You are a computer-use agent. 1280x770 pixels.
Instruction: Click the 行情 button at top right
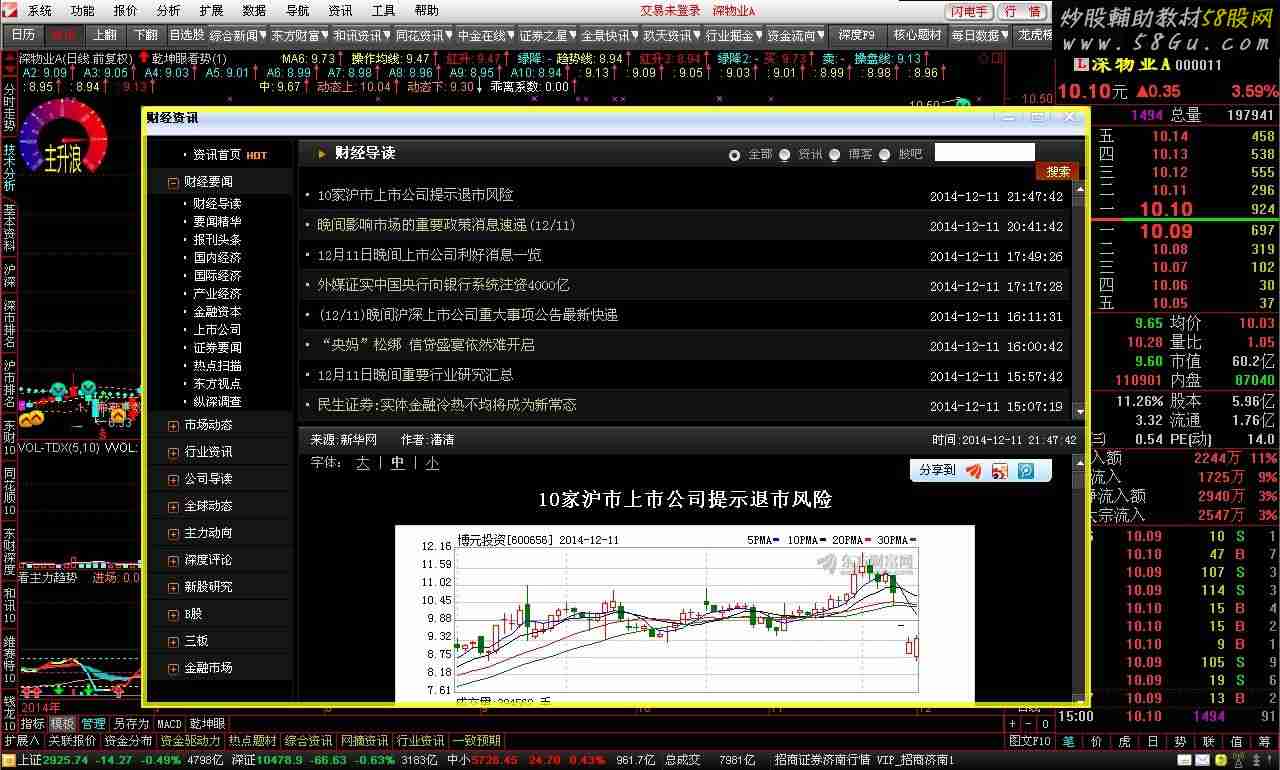click(1022, 11)
